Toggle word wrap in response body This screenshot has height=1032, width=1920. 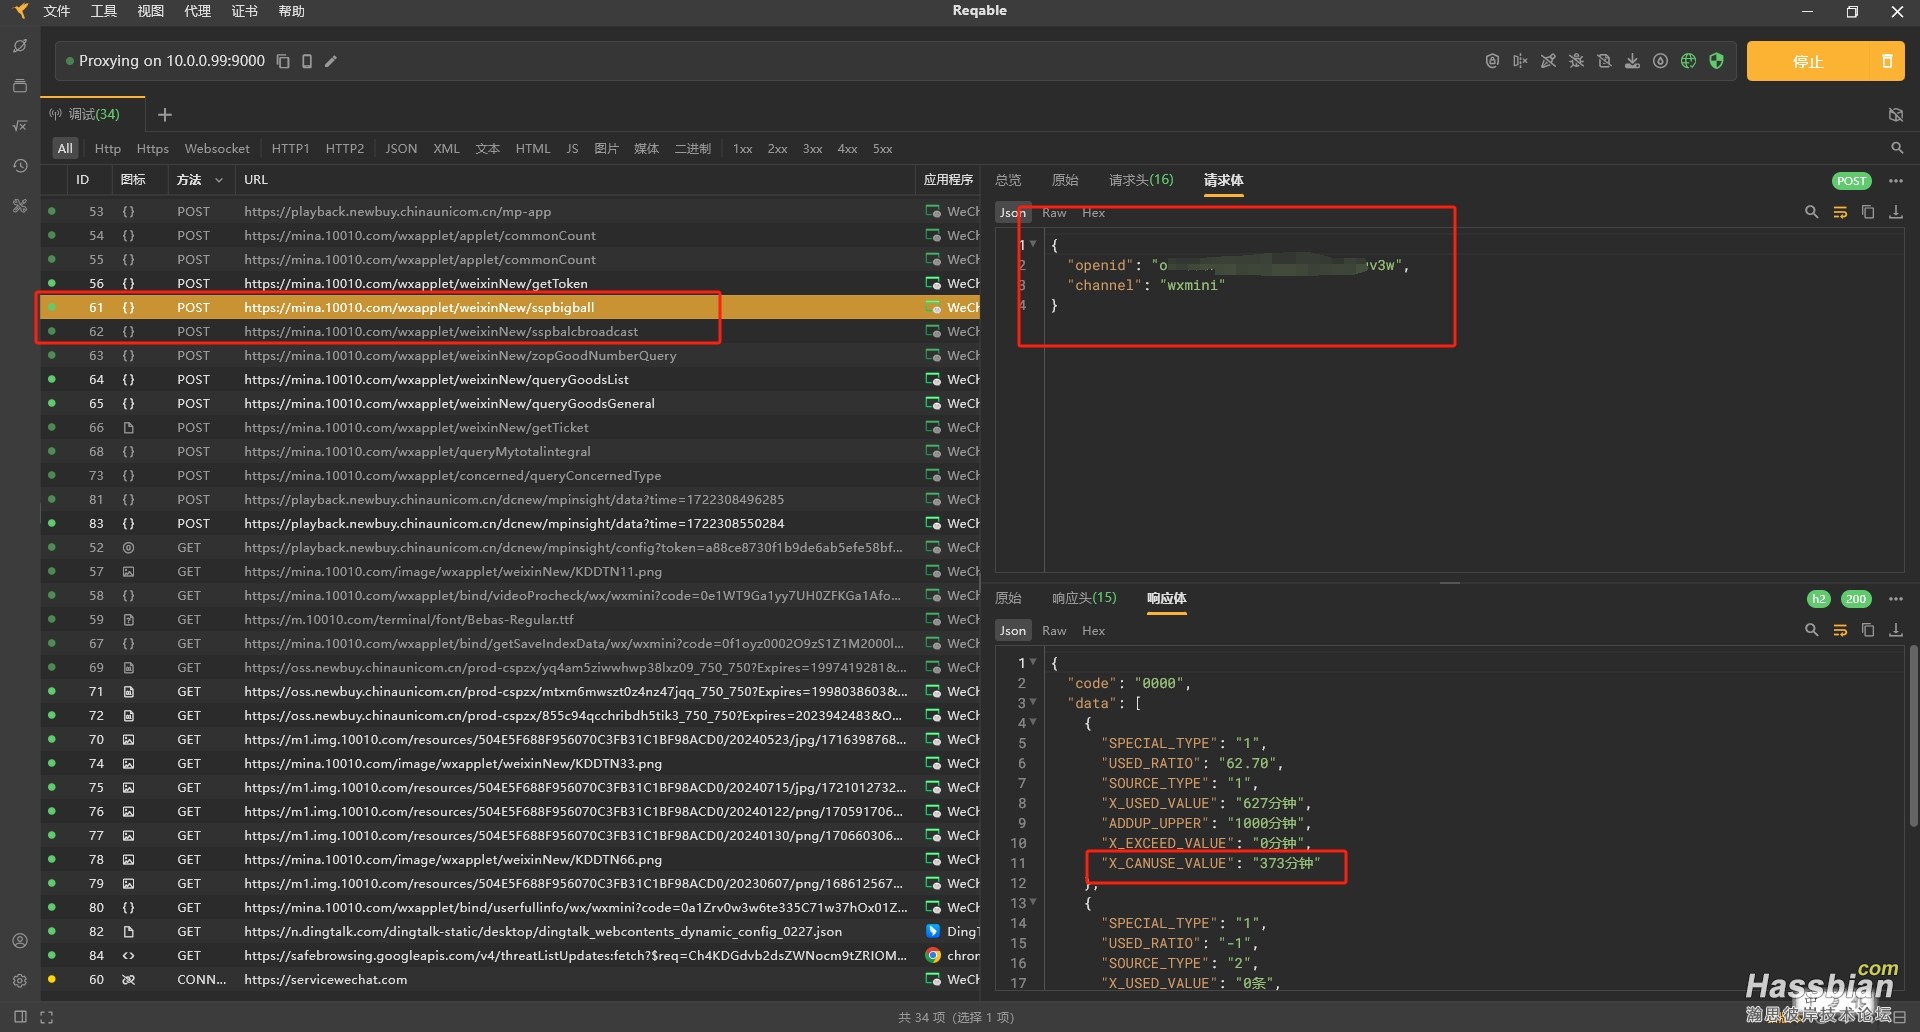click(x=1839, y=630)
